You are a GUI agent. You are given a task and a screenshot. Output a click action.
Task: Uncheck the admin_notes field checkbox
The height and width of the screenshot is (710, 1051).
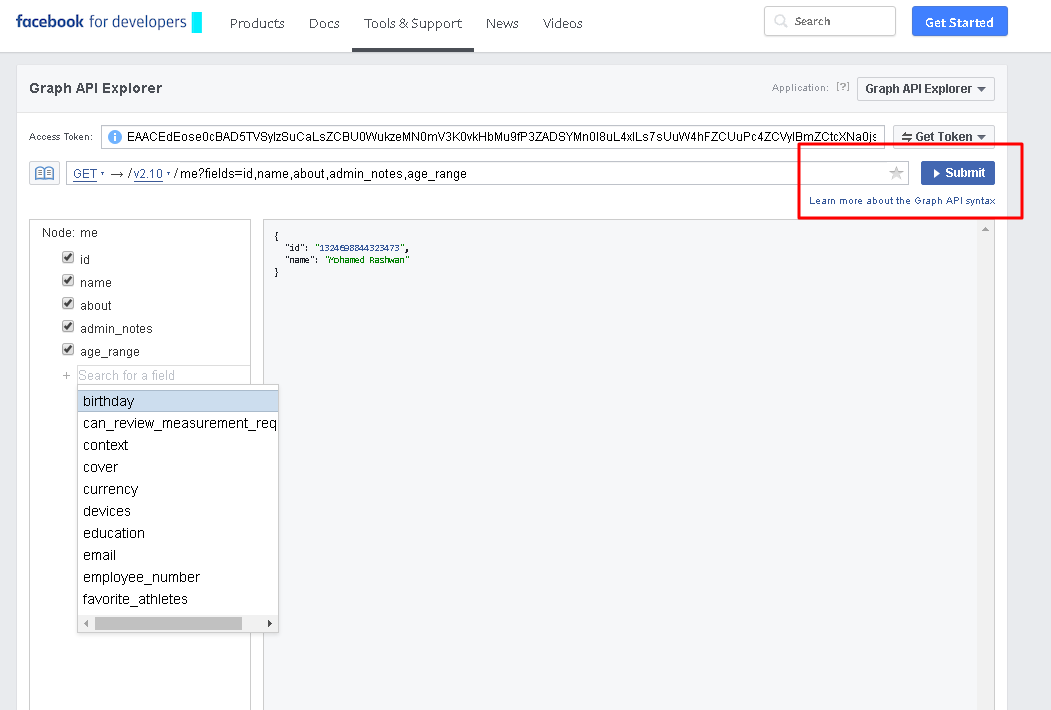click(68, 327)
